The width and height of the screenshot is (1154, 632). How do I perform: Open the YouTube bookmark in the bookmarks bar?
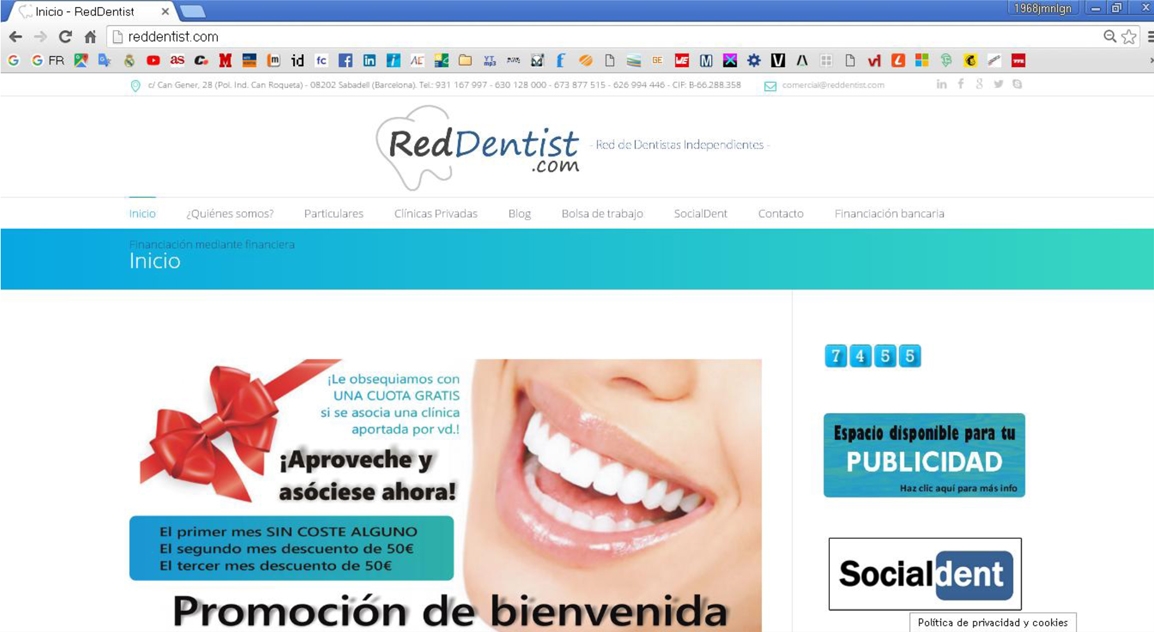pyautogui.click(x=153, y=61)
